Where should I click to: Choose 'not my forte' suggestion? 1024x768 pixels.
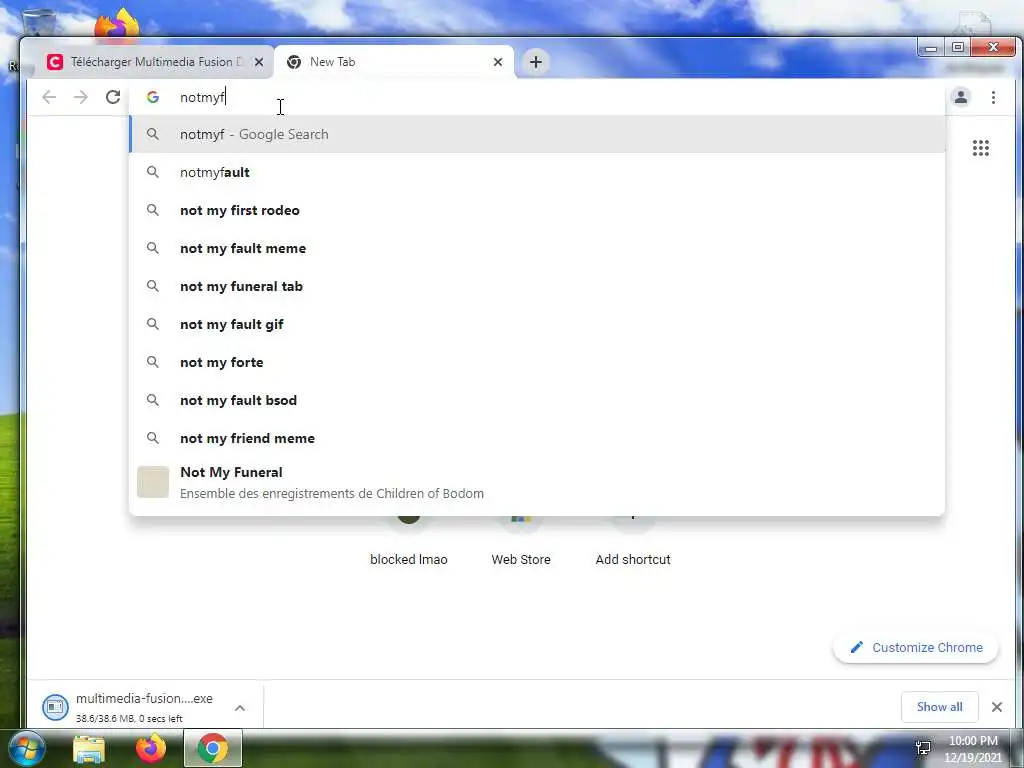537,362
